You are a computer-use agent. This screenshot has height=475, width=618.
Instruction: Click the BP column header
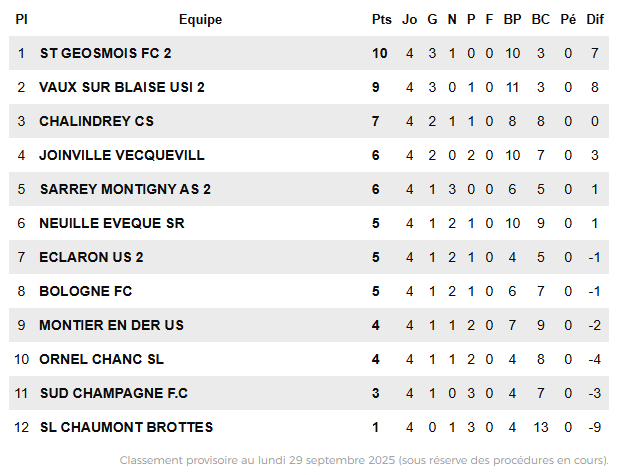(512, 19)
